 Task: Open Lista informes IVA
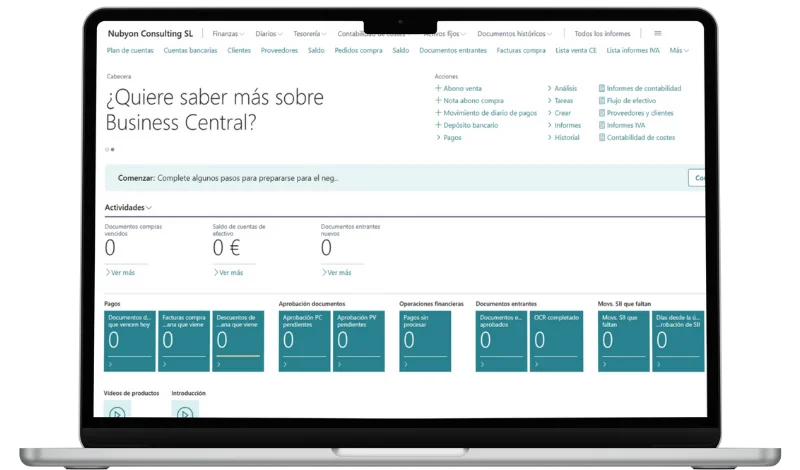point(633,51)
